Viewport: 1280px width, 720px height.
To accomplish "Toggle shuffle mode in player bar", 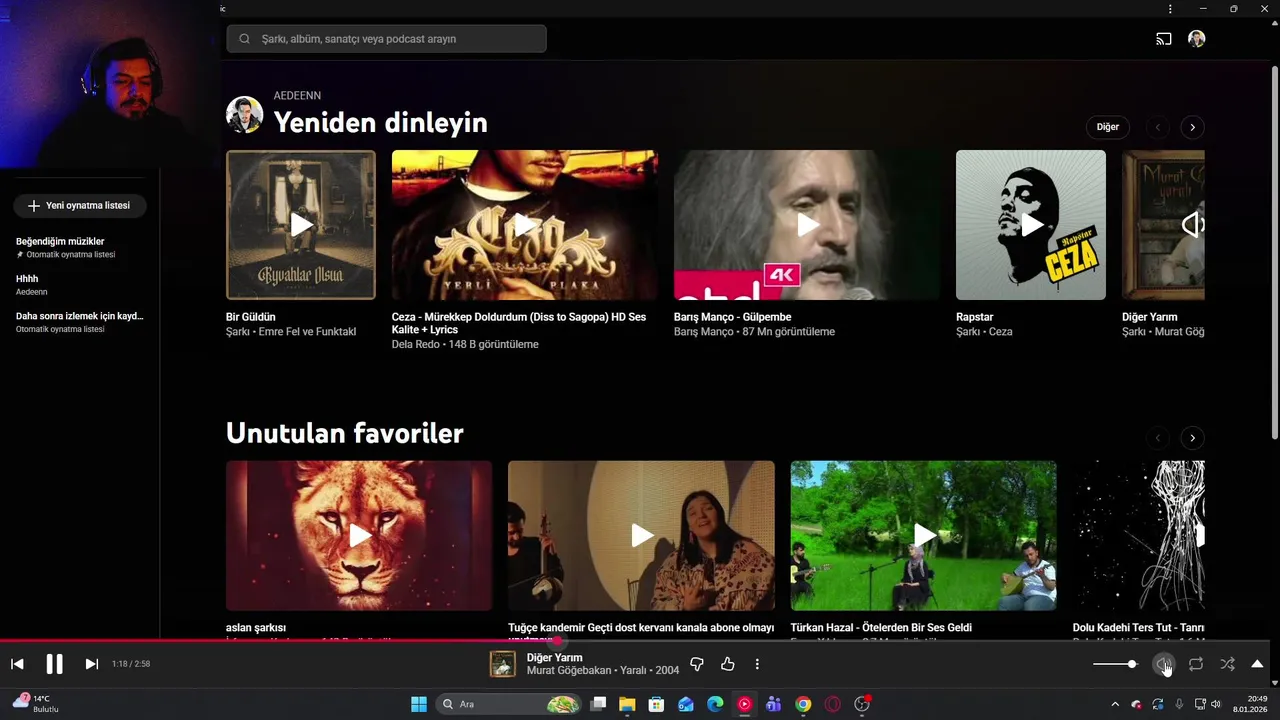I will coord(1227,664).
